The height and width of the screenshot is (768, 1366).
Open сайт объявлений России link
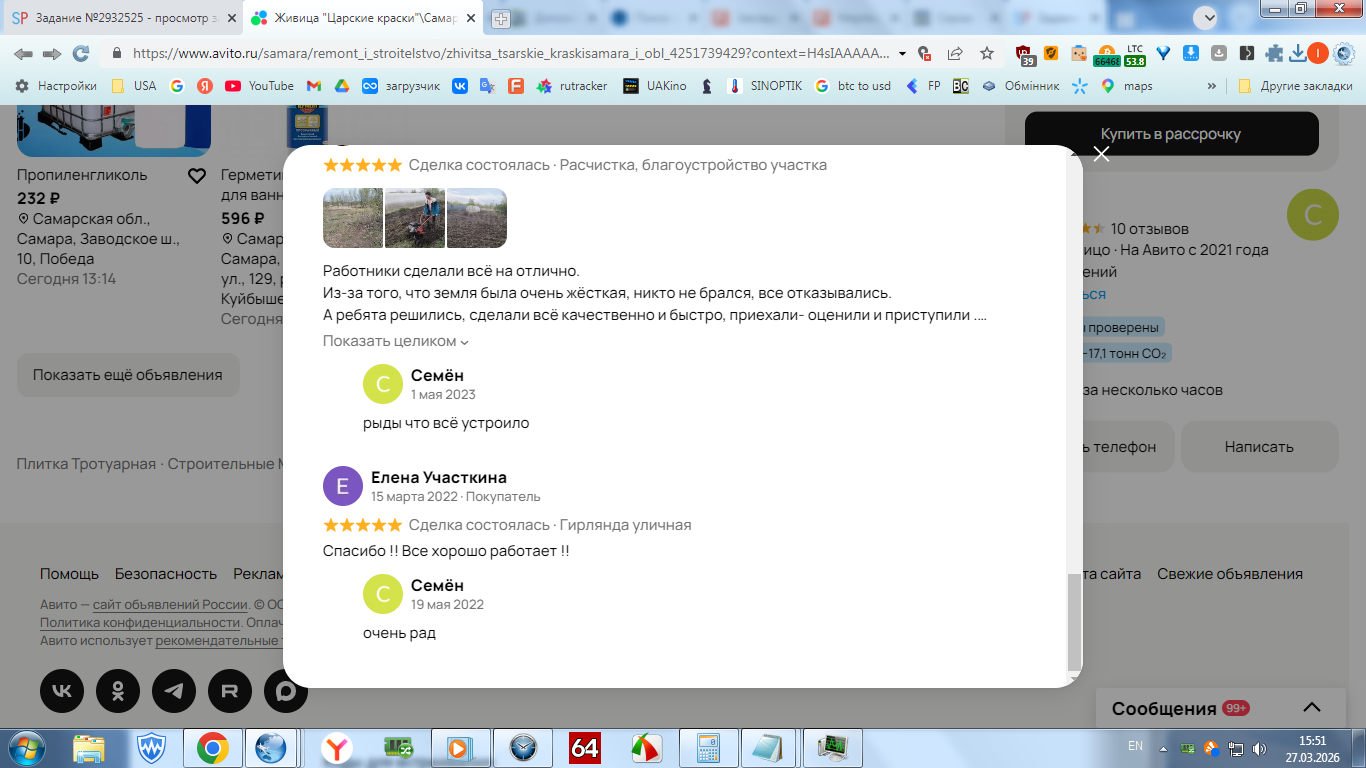[x=170, y=605]
